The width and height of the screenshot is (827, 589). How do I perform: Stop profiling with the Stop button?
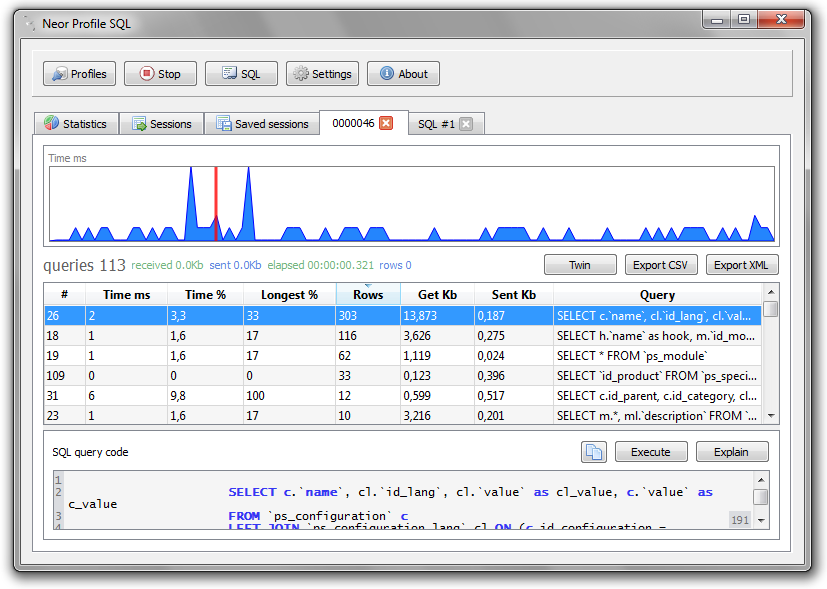click(160, 74)
